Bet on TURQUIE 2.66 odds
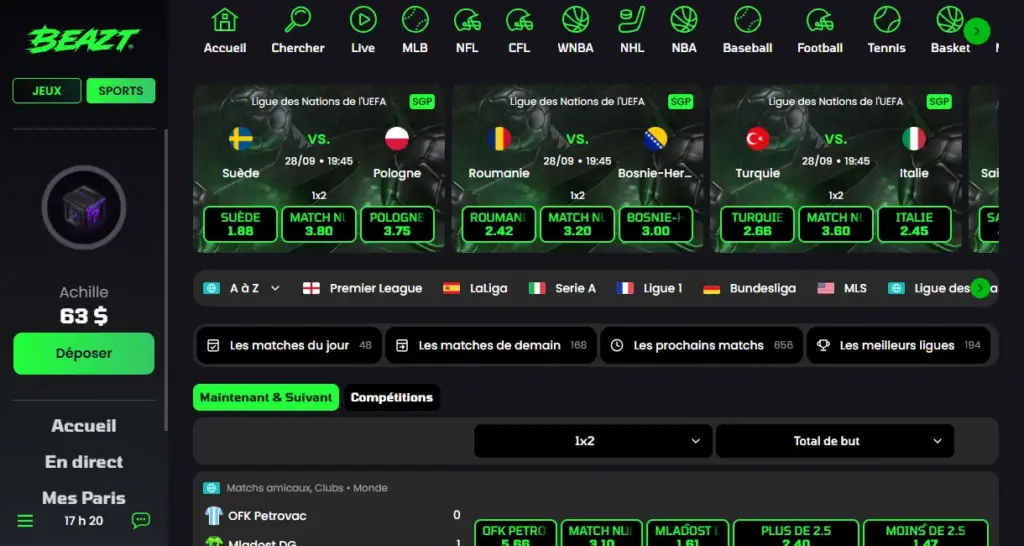Viewport: 1024px width, 546px height. click(x=758, y=224)
